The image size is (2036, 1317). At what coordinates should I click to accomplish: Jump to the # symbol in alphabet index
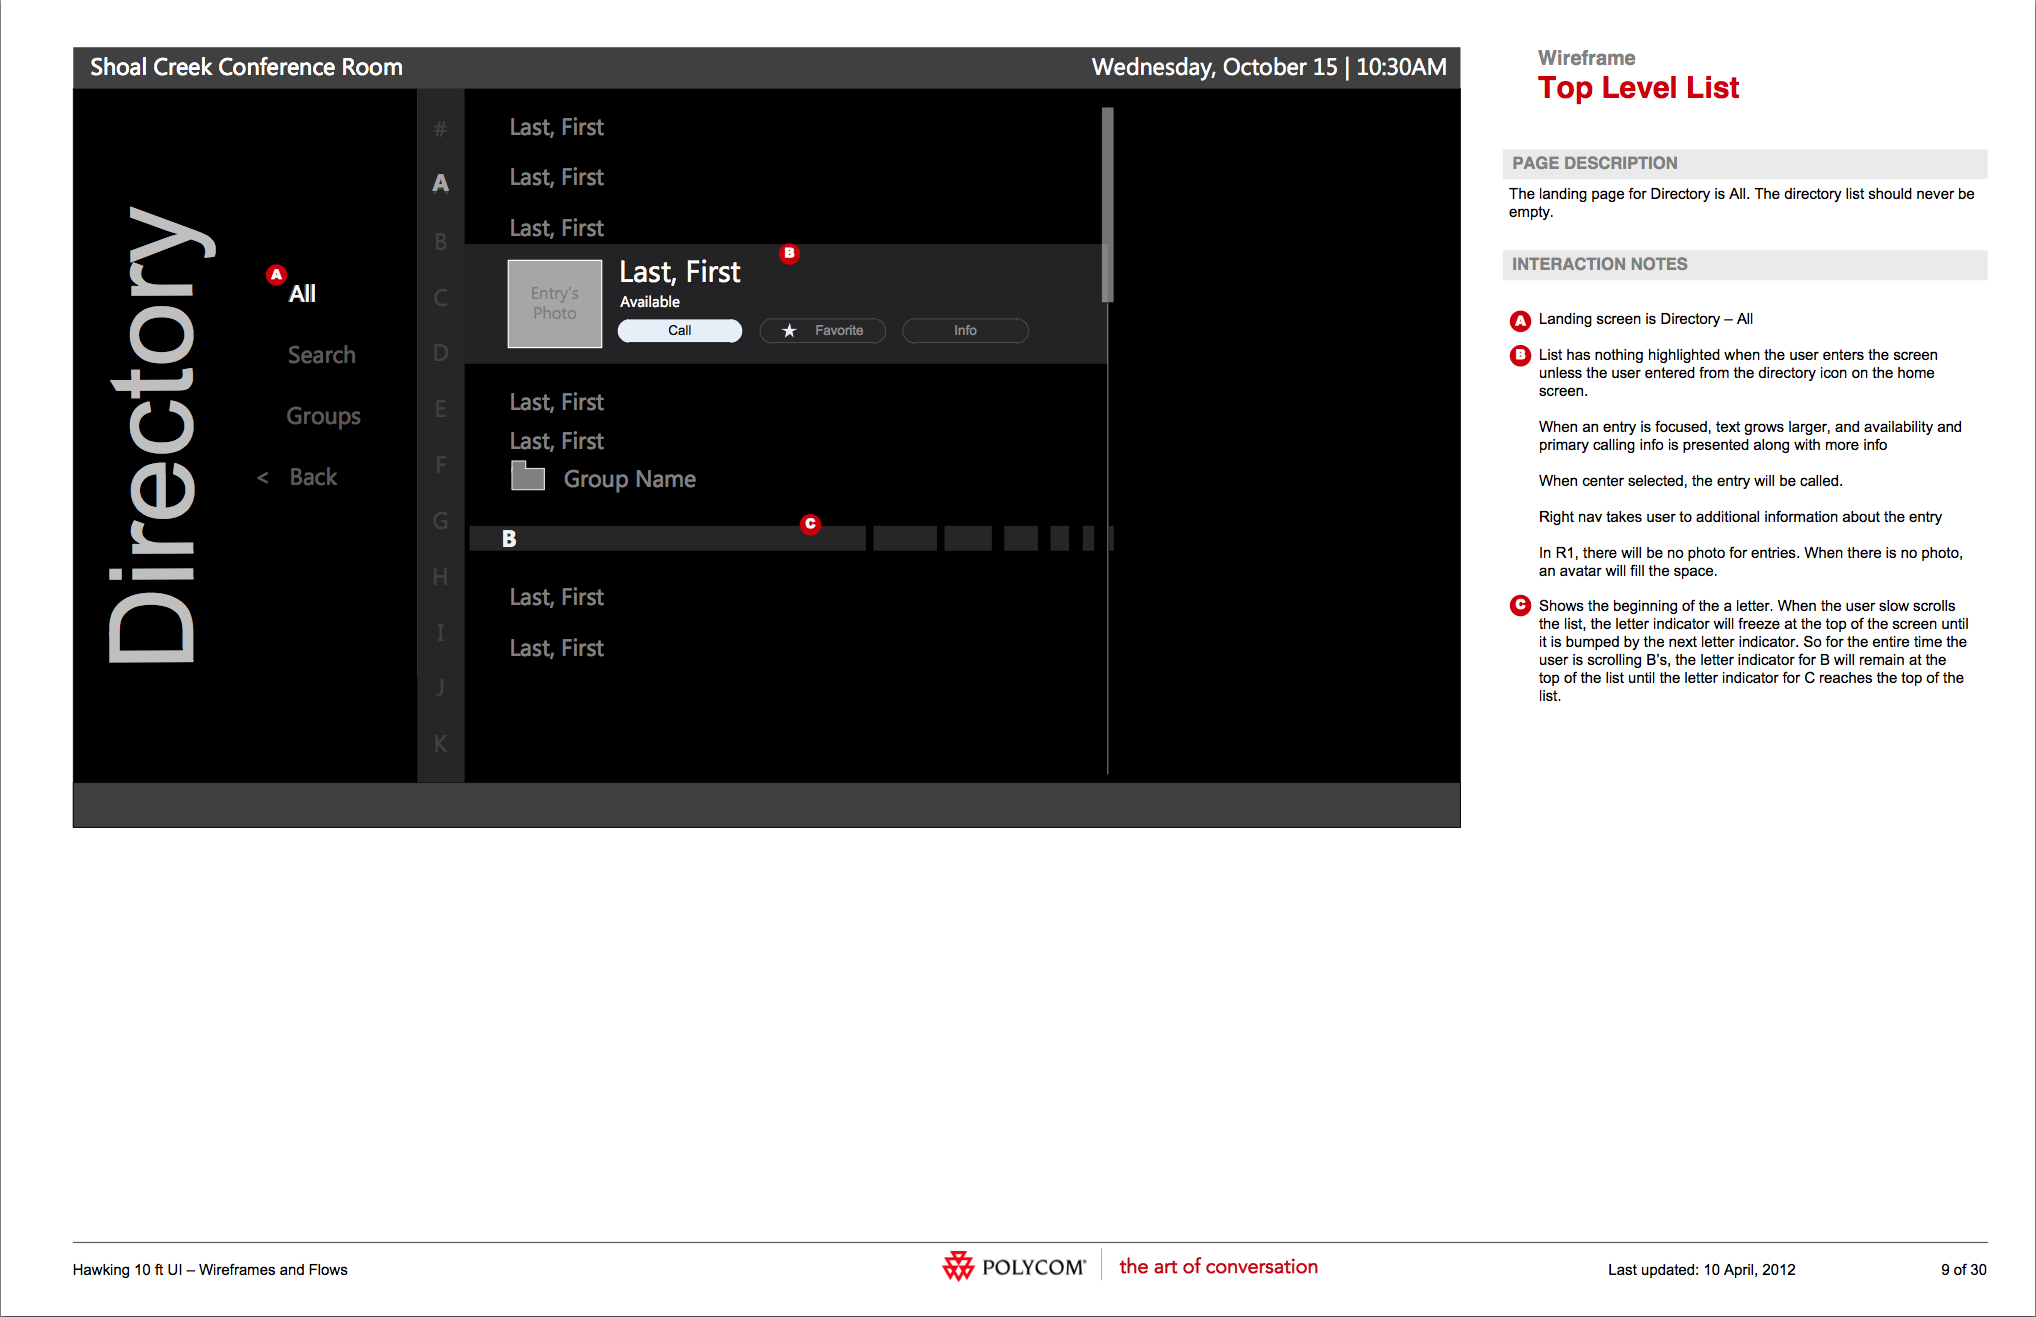pyautogui.click(x=440, y=127)
